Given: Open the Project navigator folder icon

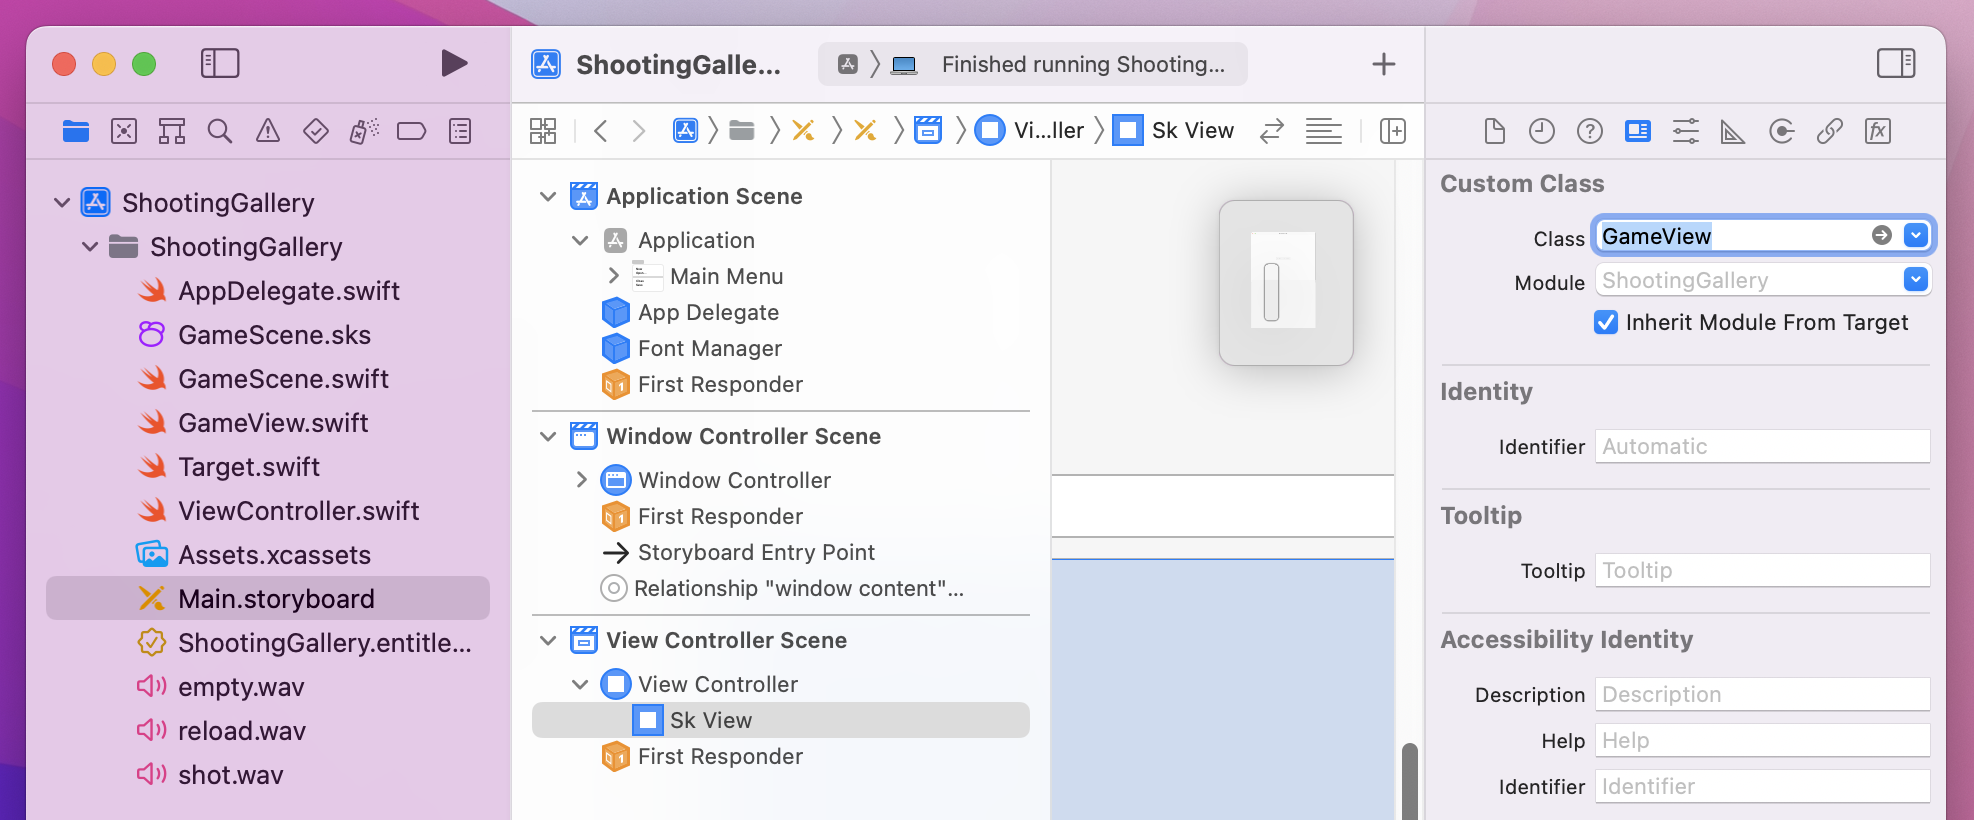Looking at the screenshot, I should coord(76,131).
